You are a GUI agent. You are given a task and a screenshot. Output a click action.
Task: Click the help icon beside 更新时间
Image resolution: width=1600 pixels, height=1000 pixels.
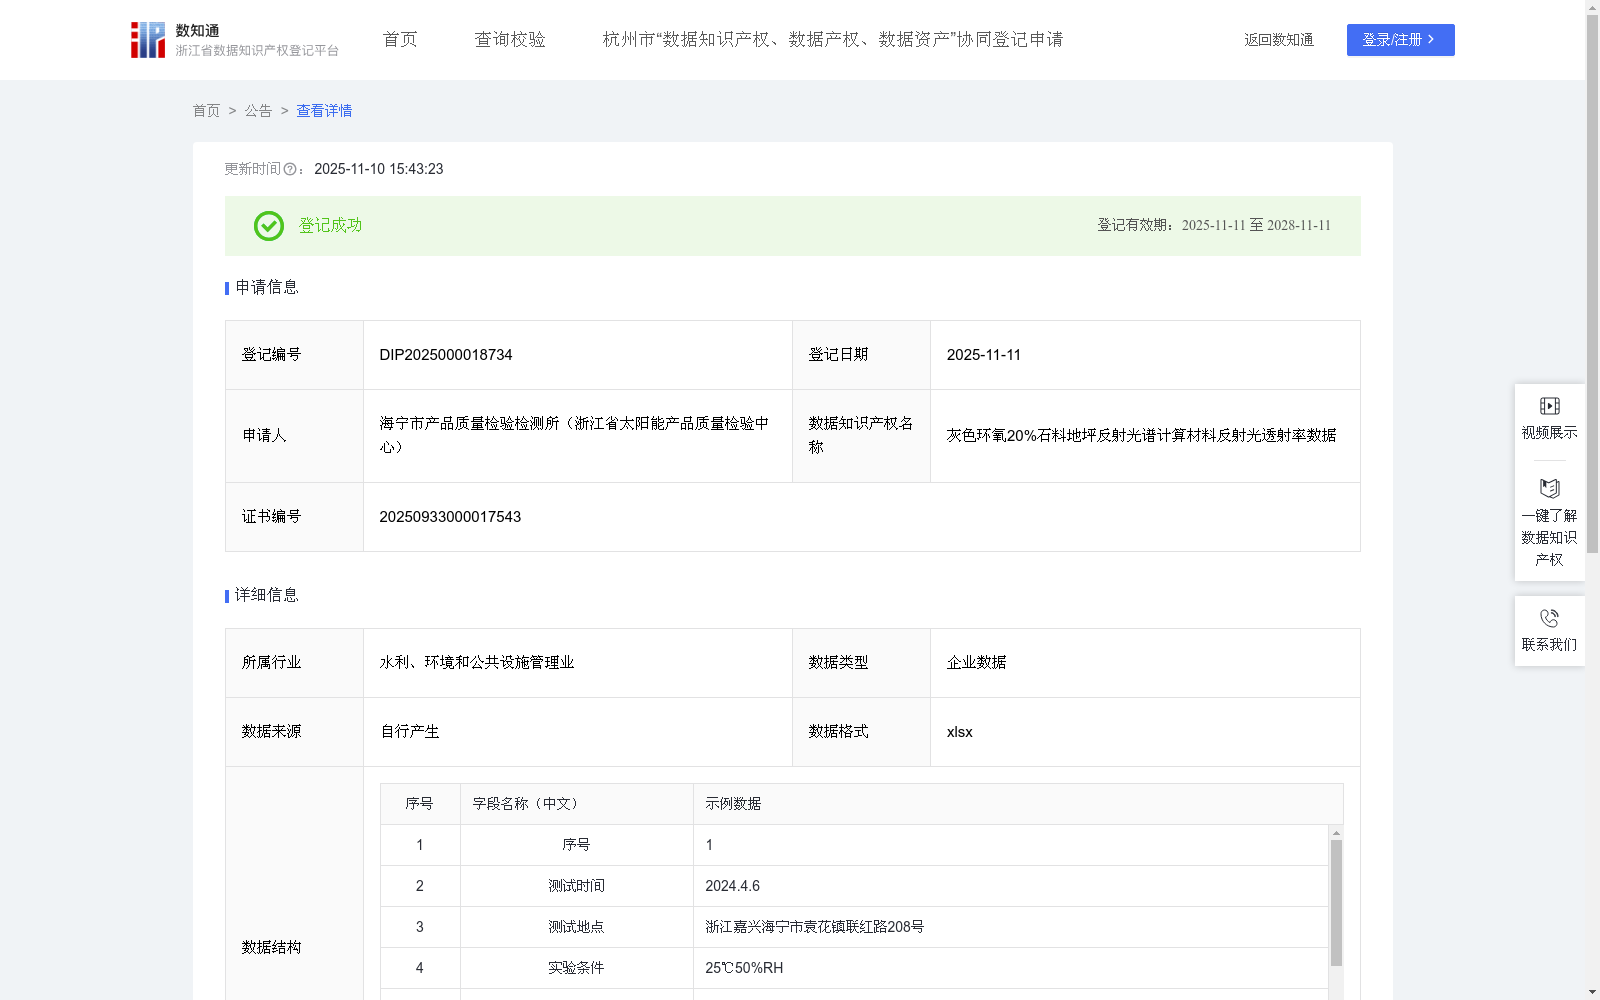(x=290, y=170)
